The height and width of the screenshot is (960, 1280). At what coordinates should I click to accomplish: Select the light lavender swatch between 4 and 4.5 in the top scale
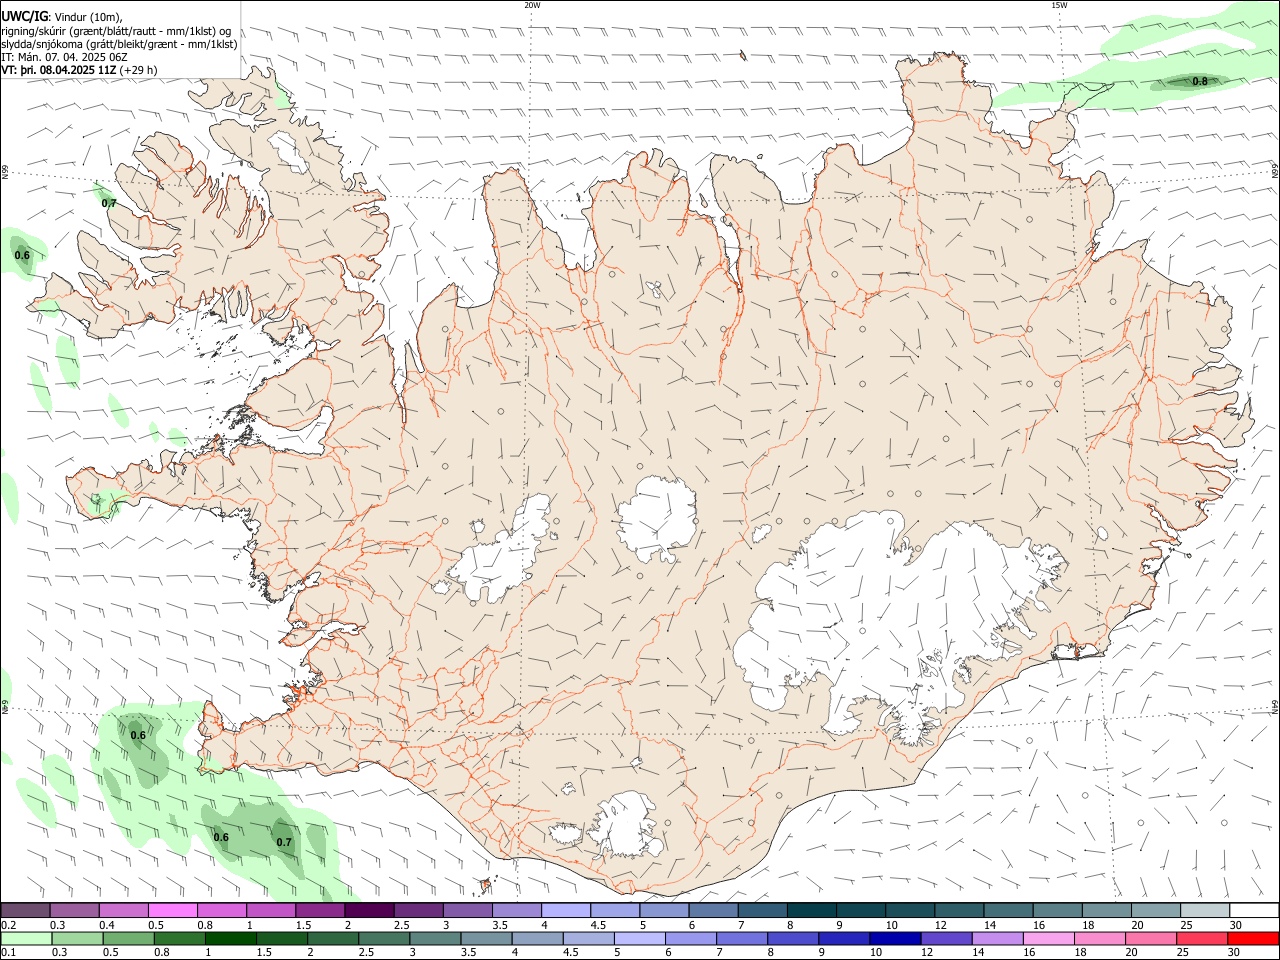(x=564, y=910)
